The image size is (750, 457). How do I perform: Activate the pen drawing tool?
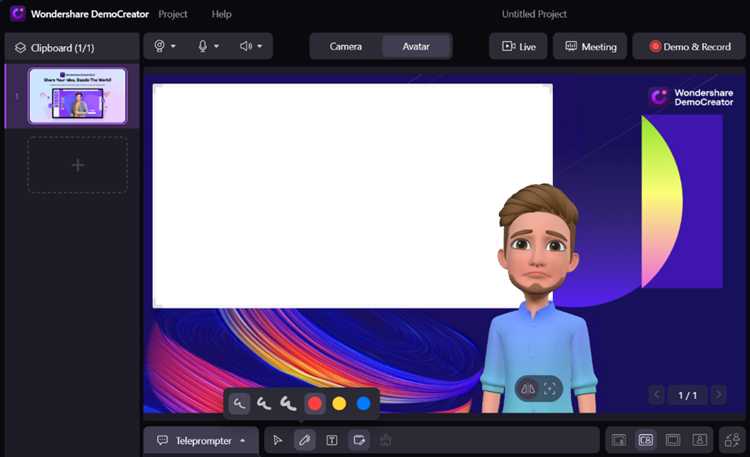coord(305,440)
